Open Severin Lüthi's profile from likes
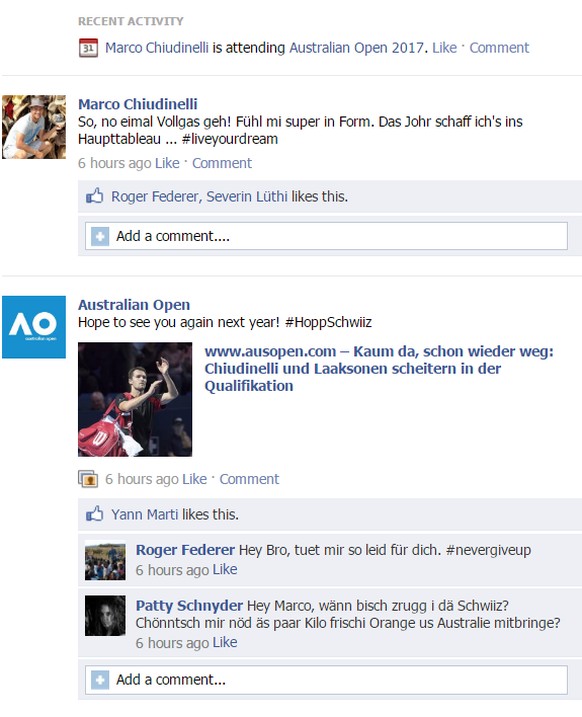Screen dimensions: 582x717 [247, 196]
